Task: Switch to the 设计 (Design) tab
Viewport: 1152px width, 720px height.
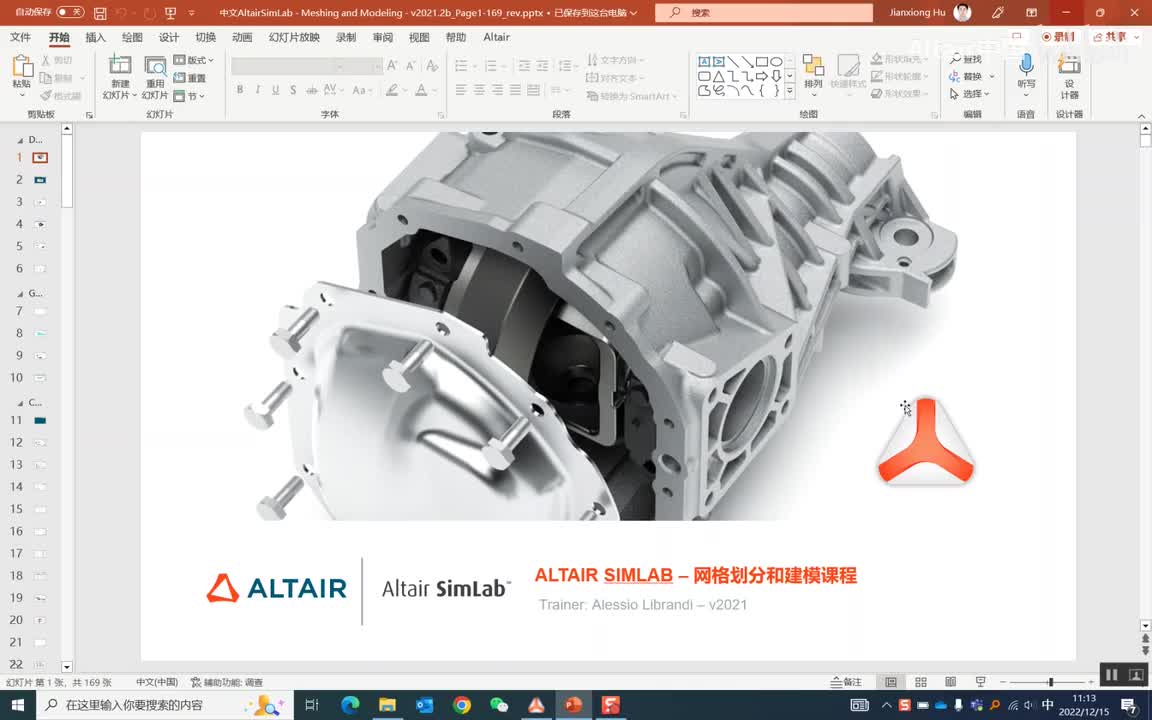Action: coord(169,37)
